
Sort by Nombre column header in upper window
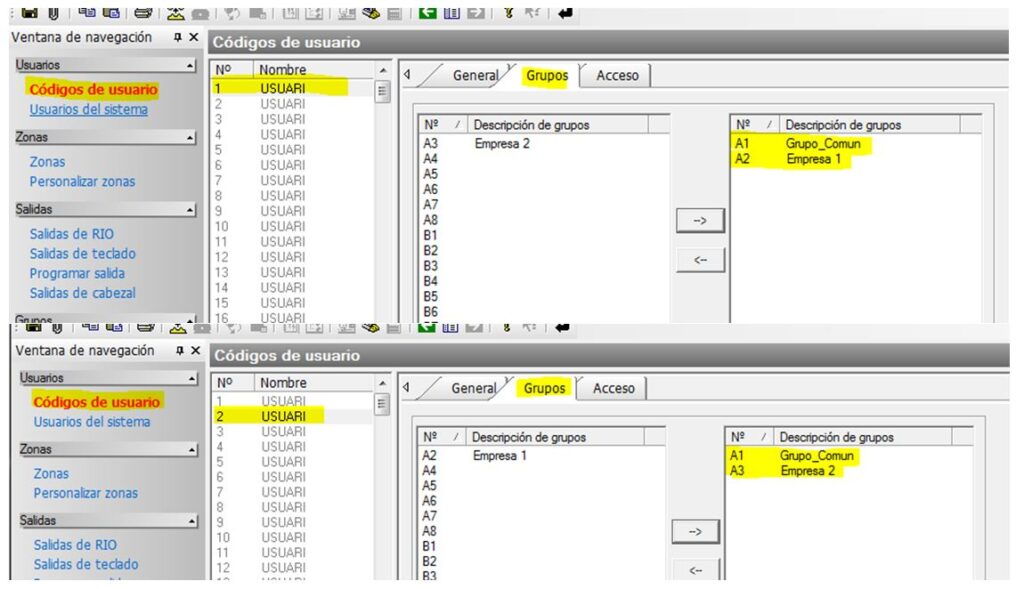pos(313,69)
